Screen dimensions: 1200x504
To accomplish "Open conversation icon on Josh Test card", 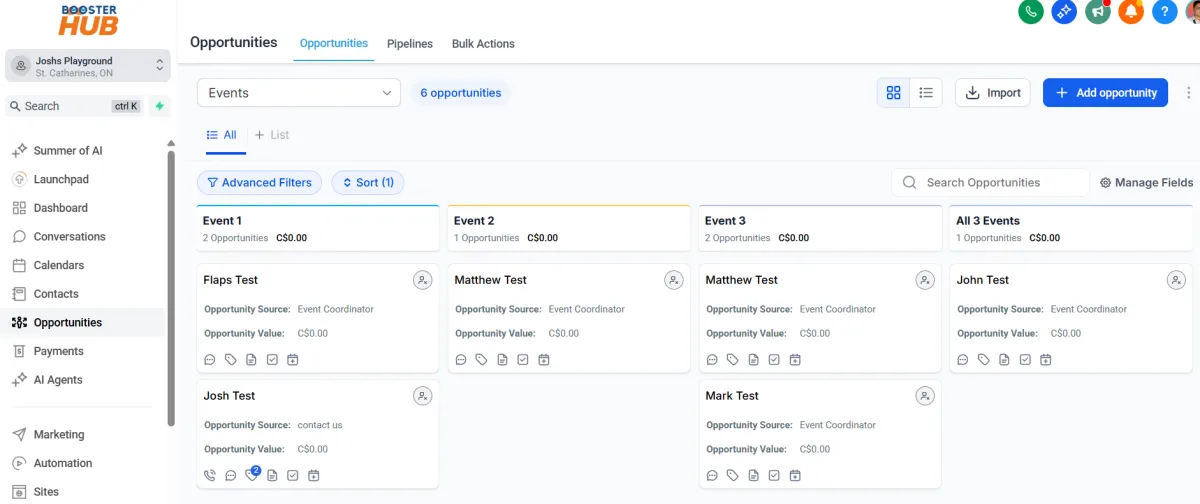I will pos(231,476).
